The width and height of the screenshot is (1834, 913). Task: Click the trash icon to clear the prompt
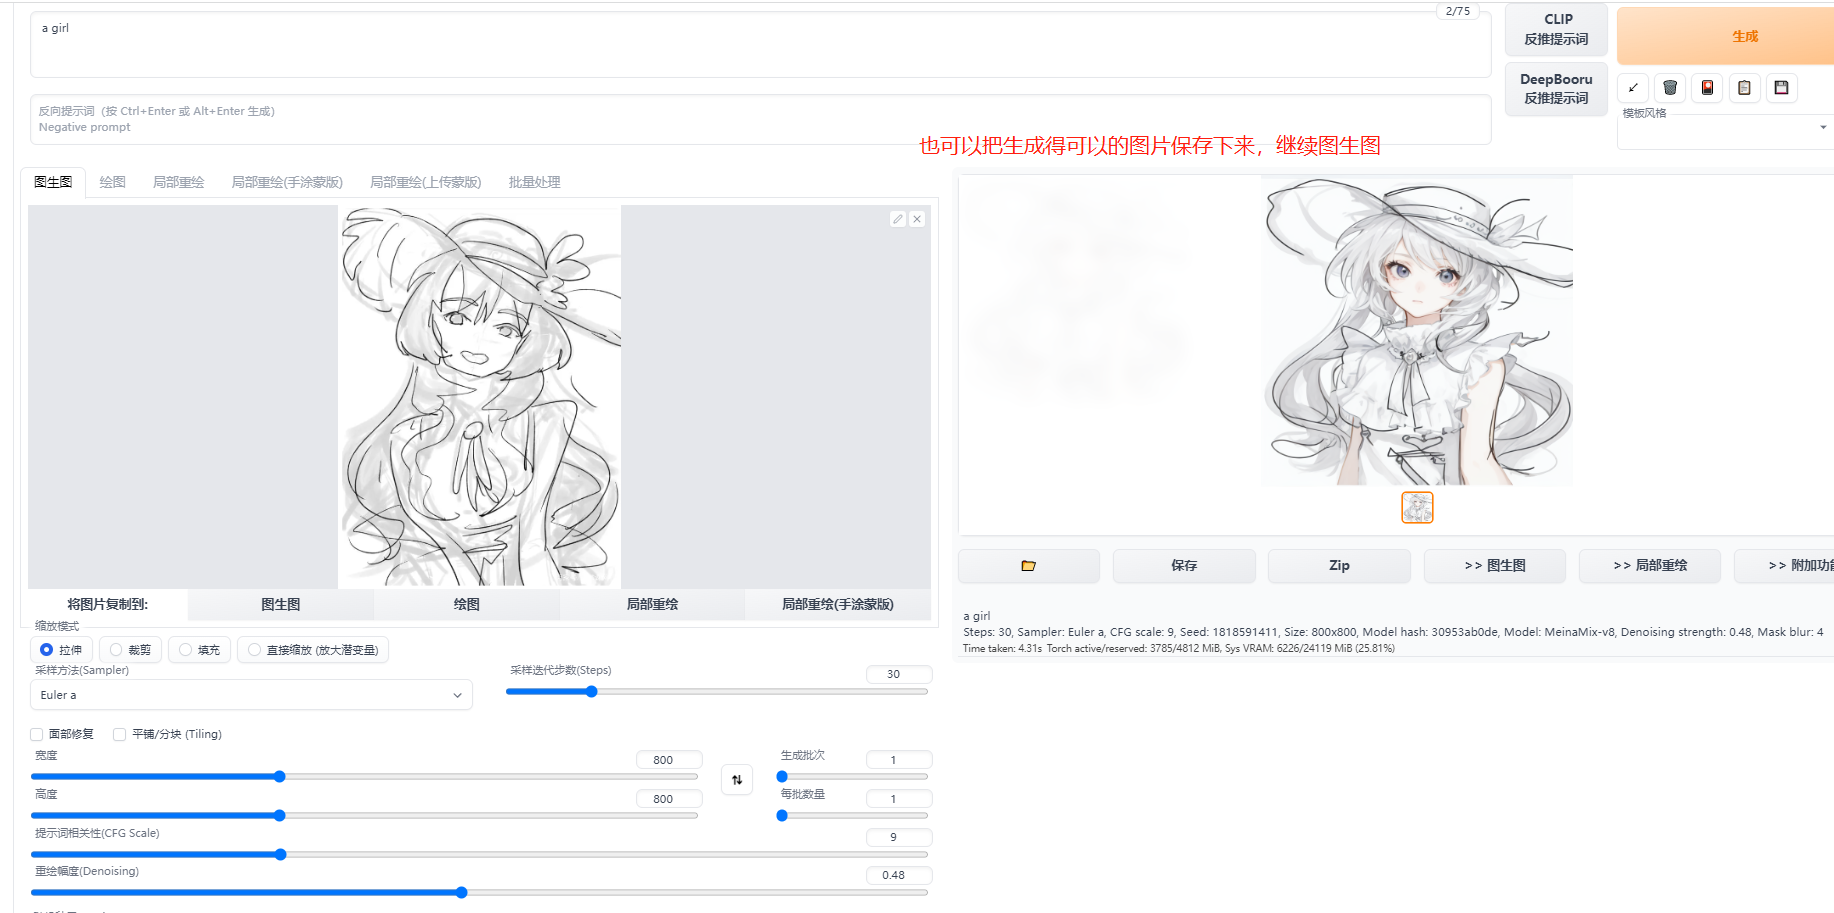[1669, 88]
